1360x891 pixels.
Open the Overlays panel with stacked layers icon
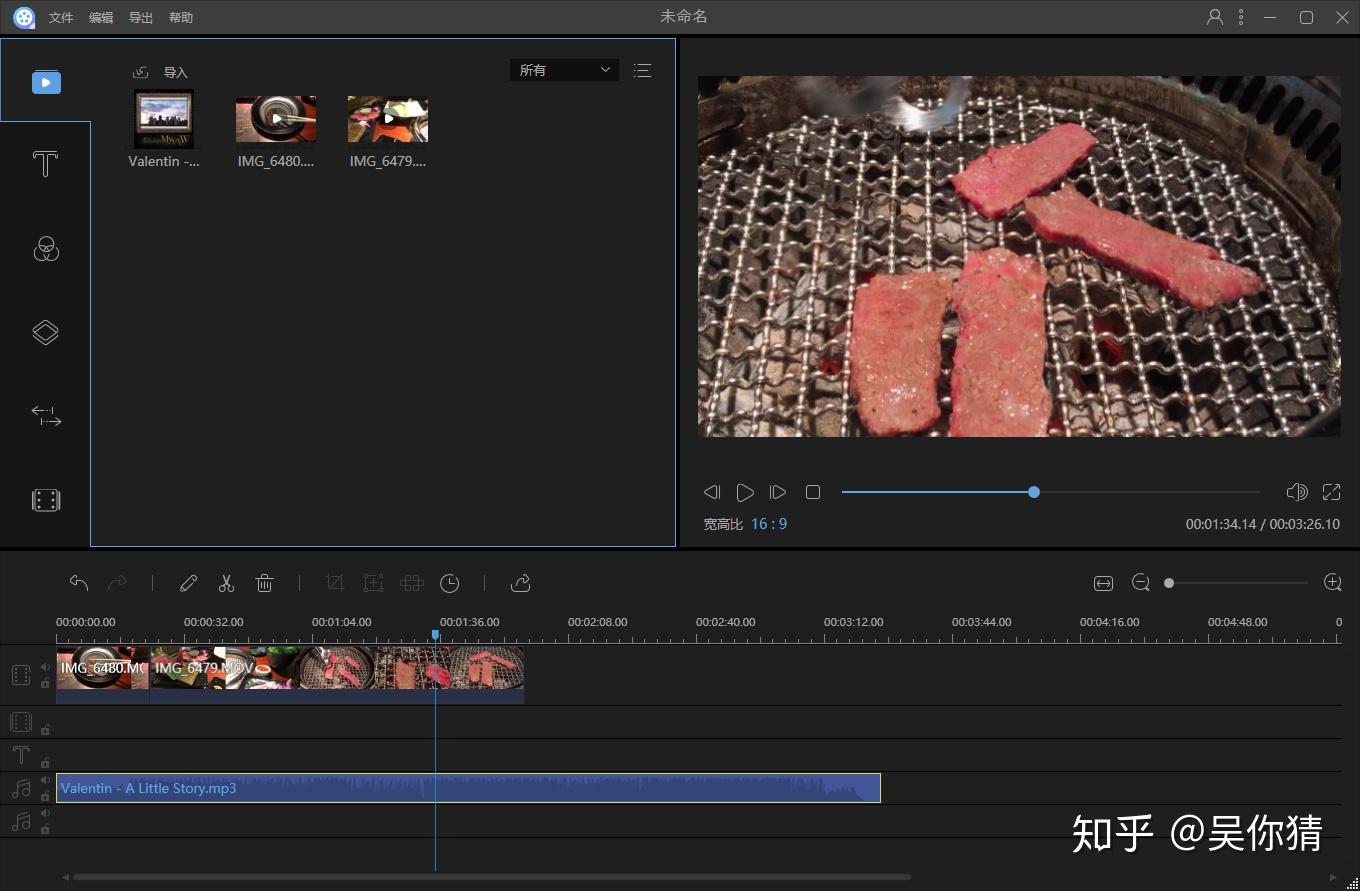pos(46,332)
